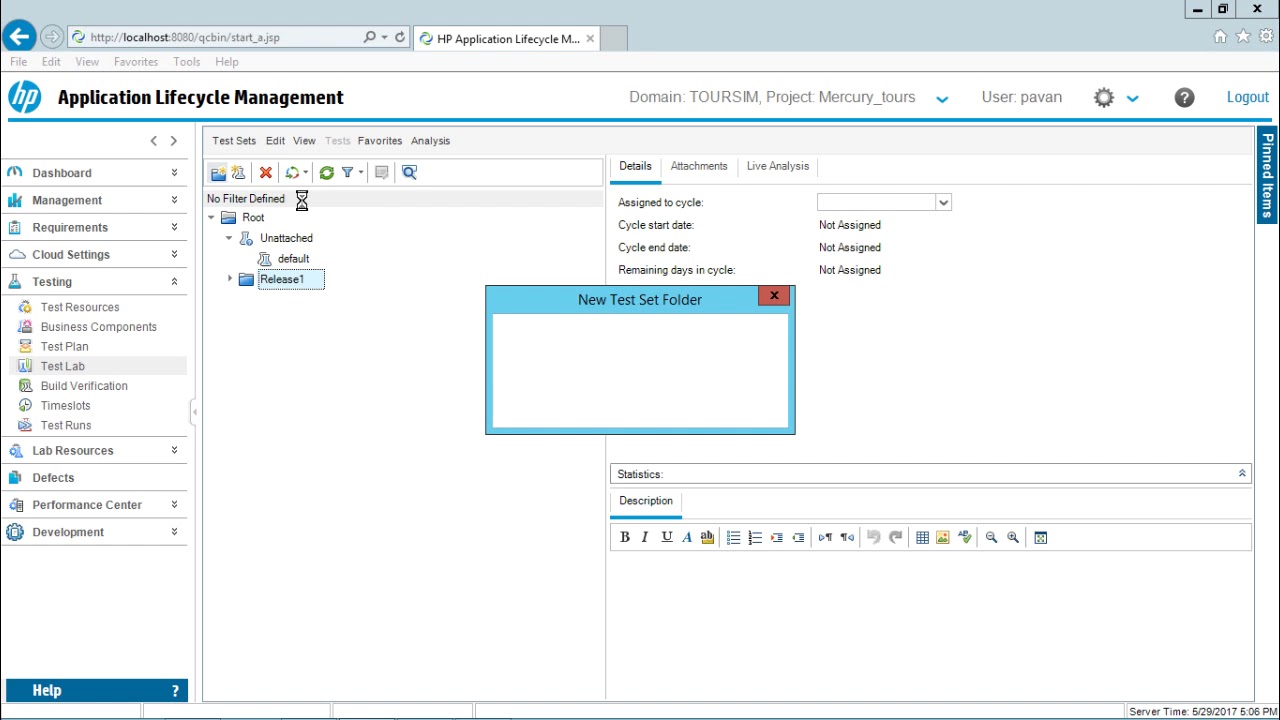Set left-to-right text direction
This screenshot has height=720, width=1280.
point(825,538)
